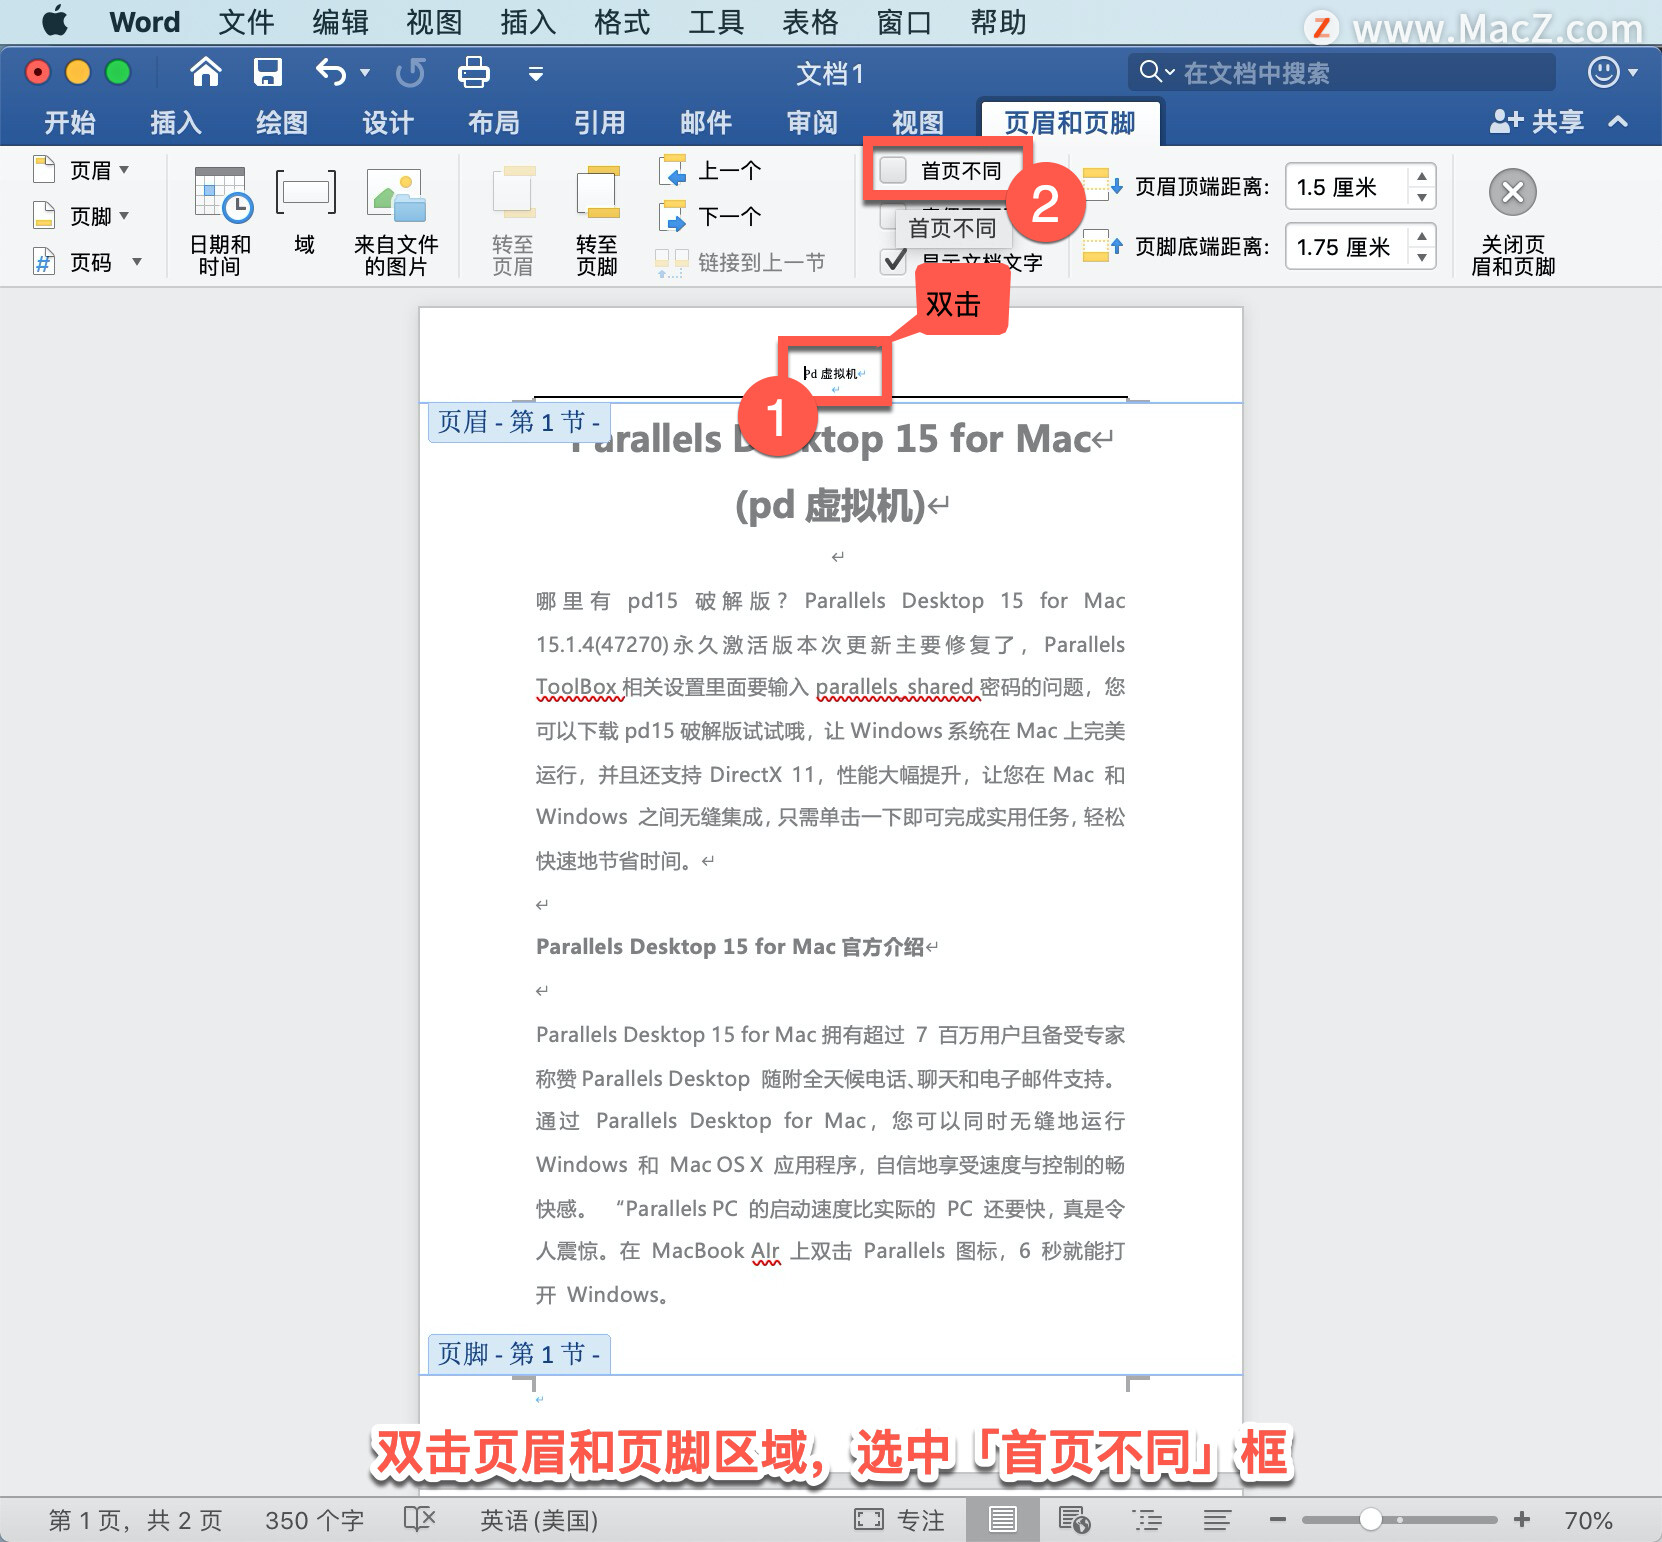The height and width of the screenshot is (1542, 1662).
Task: Expand the undo history dropdown arrow
Action: coord(365,72)
